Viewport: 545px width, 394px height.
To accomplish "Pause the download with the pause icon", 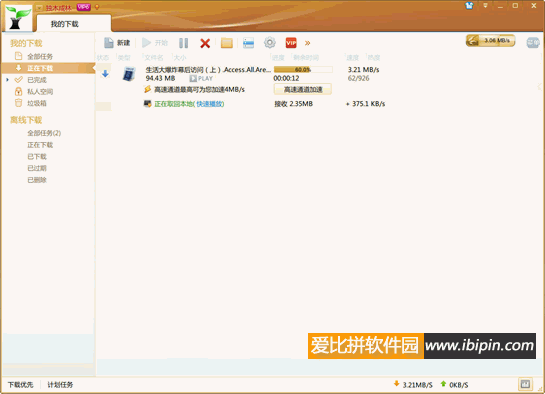I will [184, 43].
